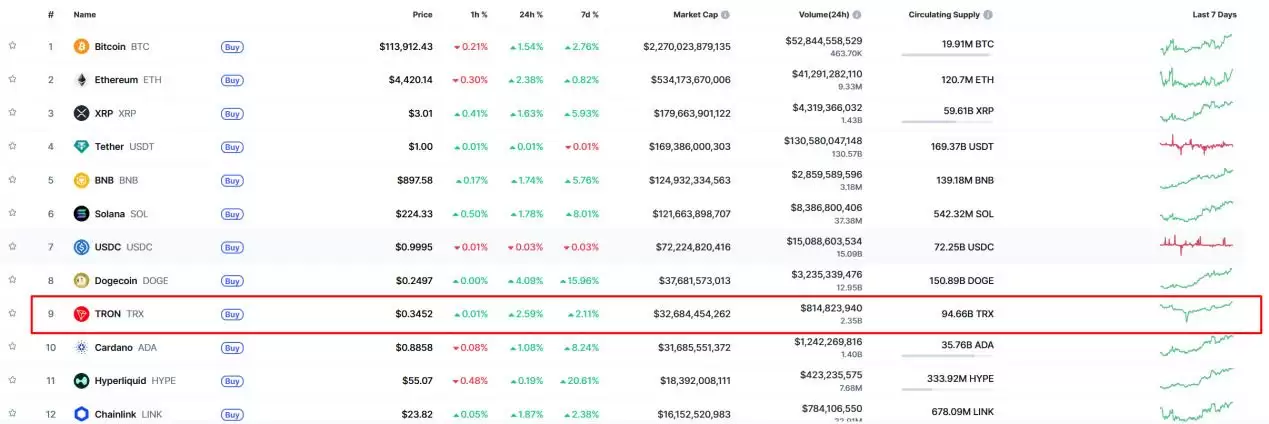
Task: Star Bitcoin to add to watchlist
Action: click(x=13, y=46)
